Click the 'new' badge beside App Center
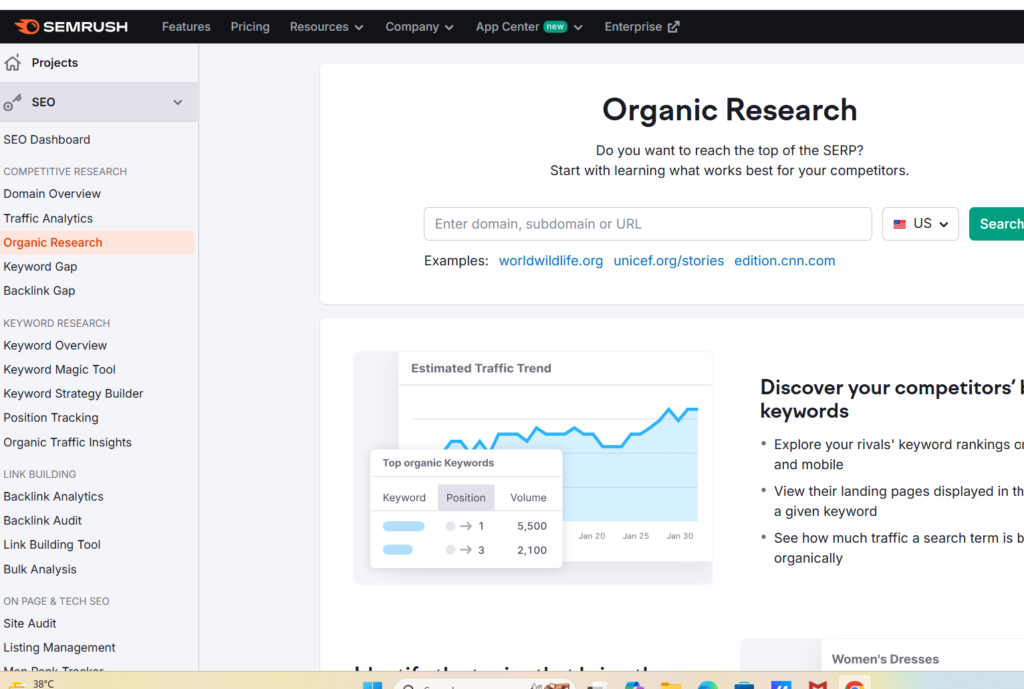 point(555,27)
